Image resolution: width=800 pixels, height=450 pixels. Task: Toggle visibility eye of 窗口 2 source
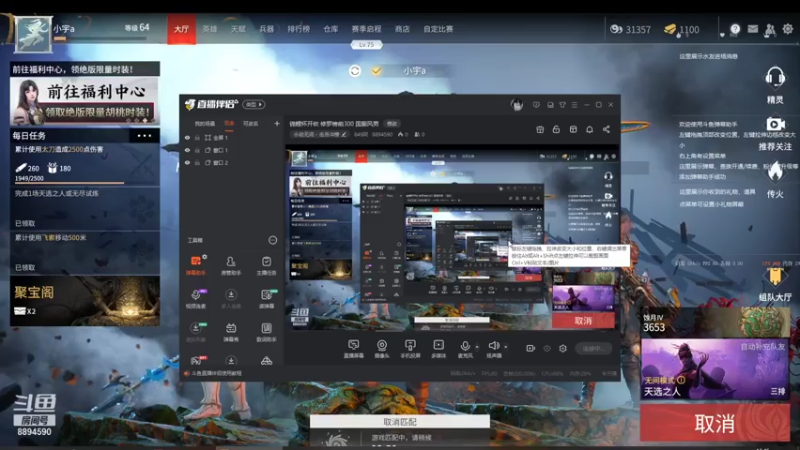click(x=187, y=163)
